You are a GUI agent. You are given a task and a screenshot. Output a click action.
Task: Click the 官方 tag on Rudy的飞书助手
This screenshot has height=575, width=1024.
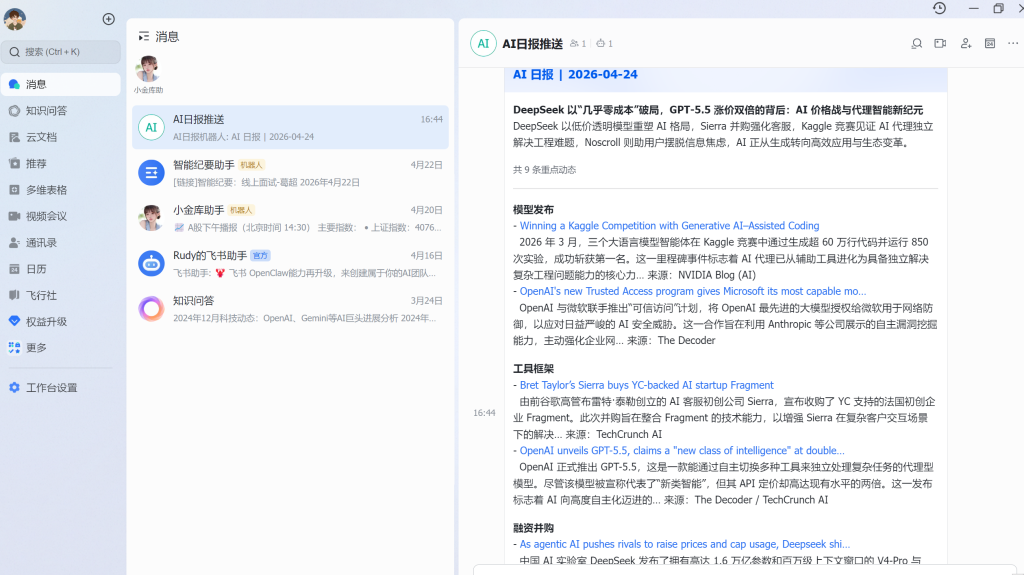coord(260,255)
